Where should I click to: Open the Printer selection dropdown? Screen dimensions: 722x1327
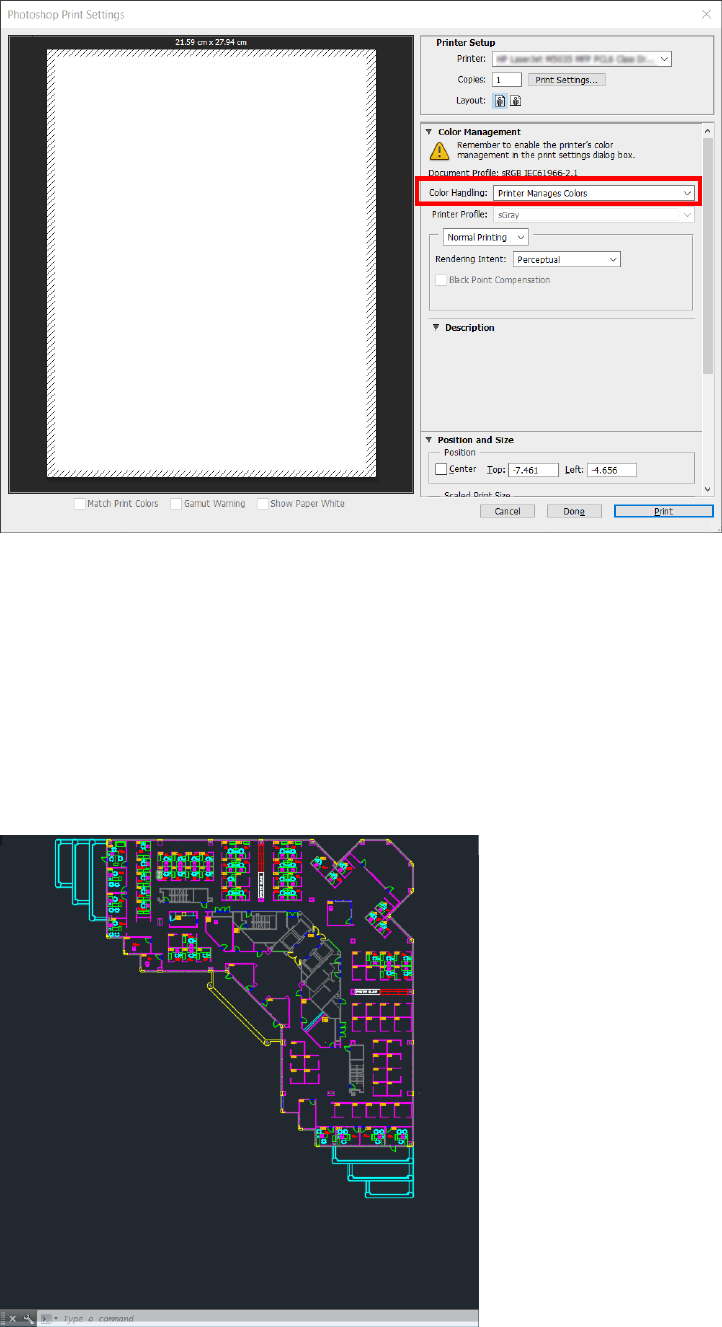coord(582,59)
